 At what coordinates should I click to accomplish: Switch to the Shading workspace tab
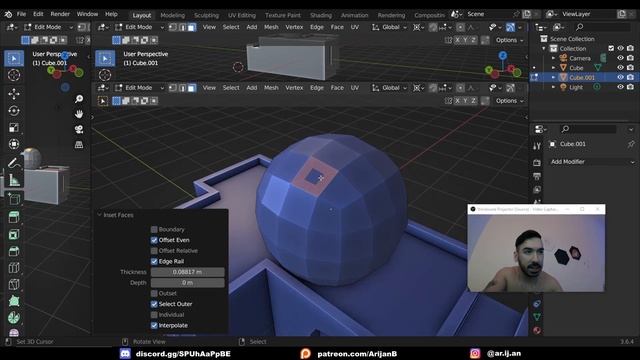(x=321, y=15)
